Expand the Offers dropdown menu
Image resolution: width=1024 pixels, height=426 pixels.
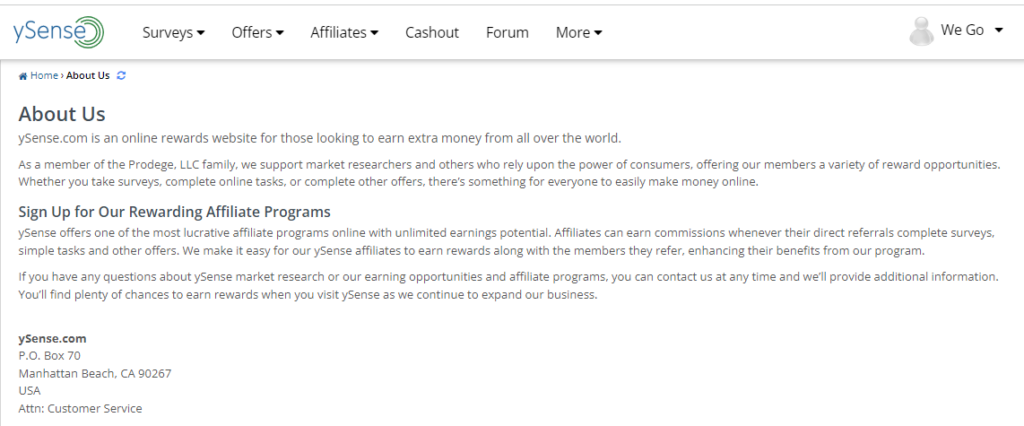pyautogui.click(x=257, y=32)
